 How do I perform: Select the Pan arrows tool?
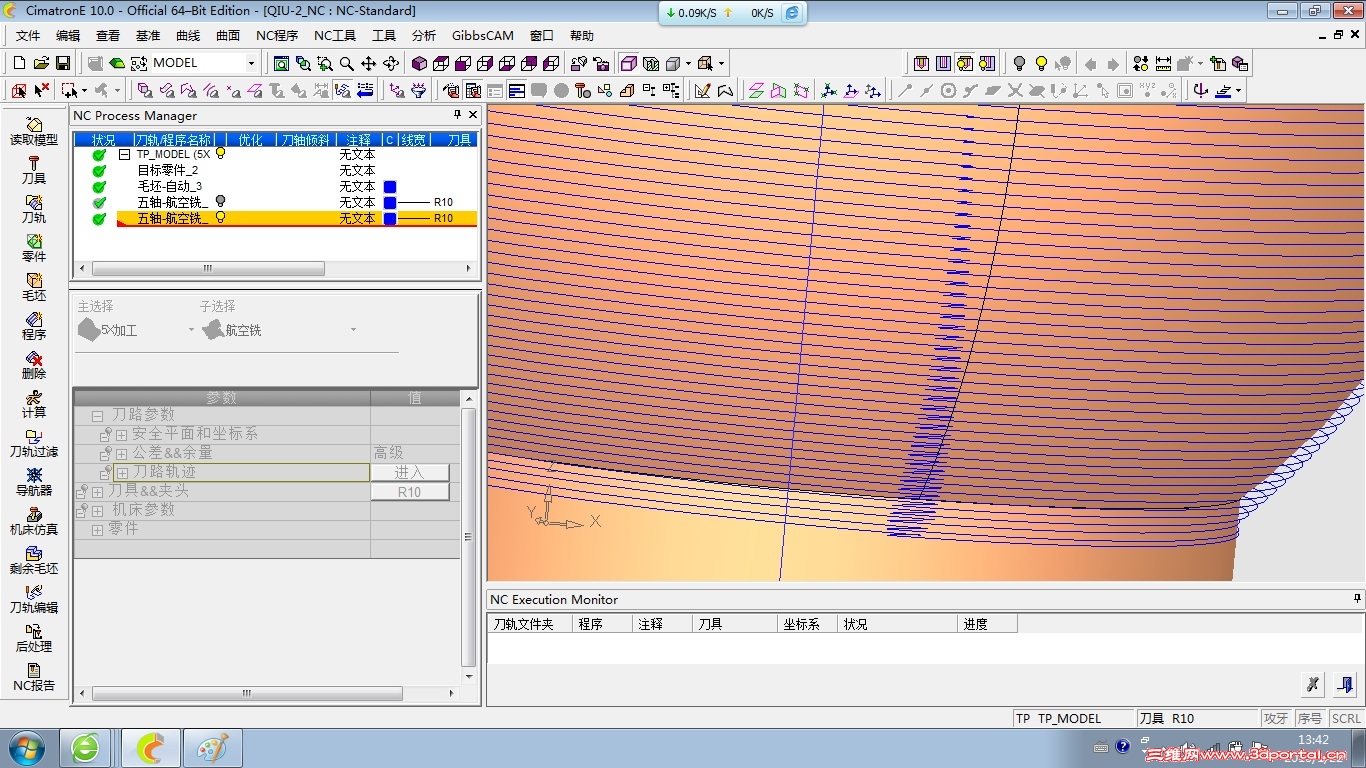coord(369,63)
